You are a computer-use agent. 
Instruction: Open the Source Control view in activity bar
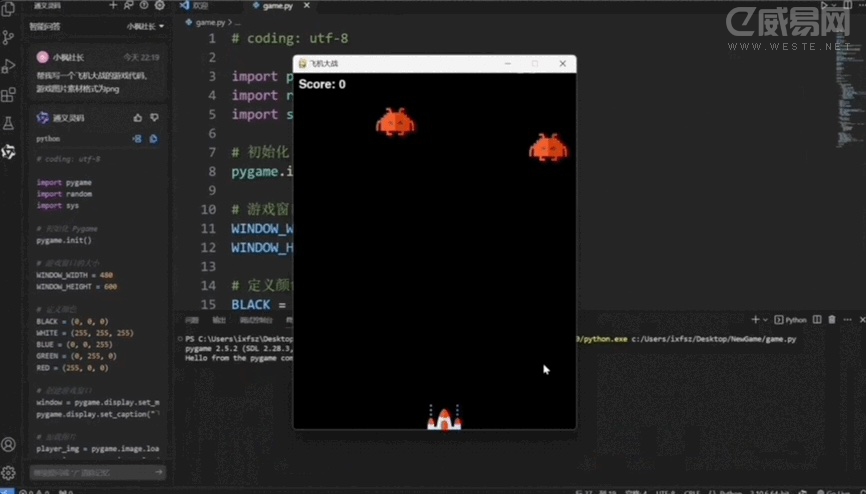click(x=9, y=37)
